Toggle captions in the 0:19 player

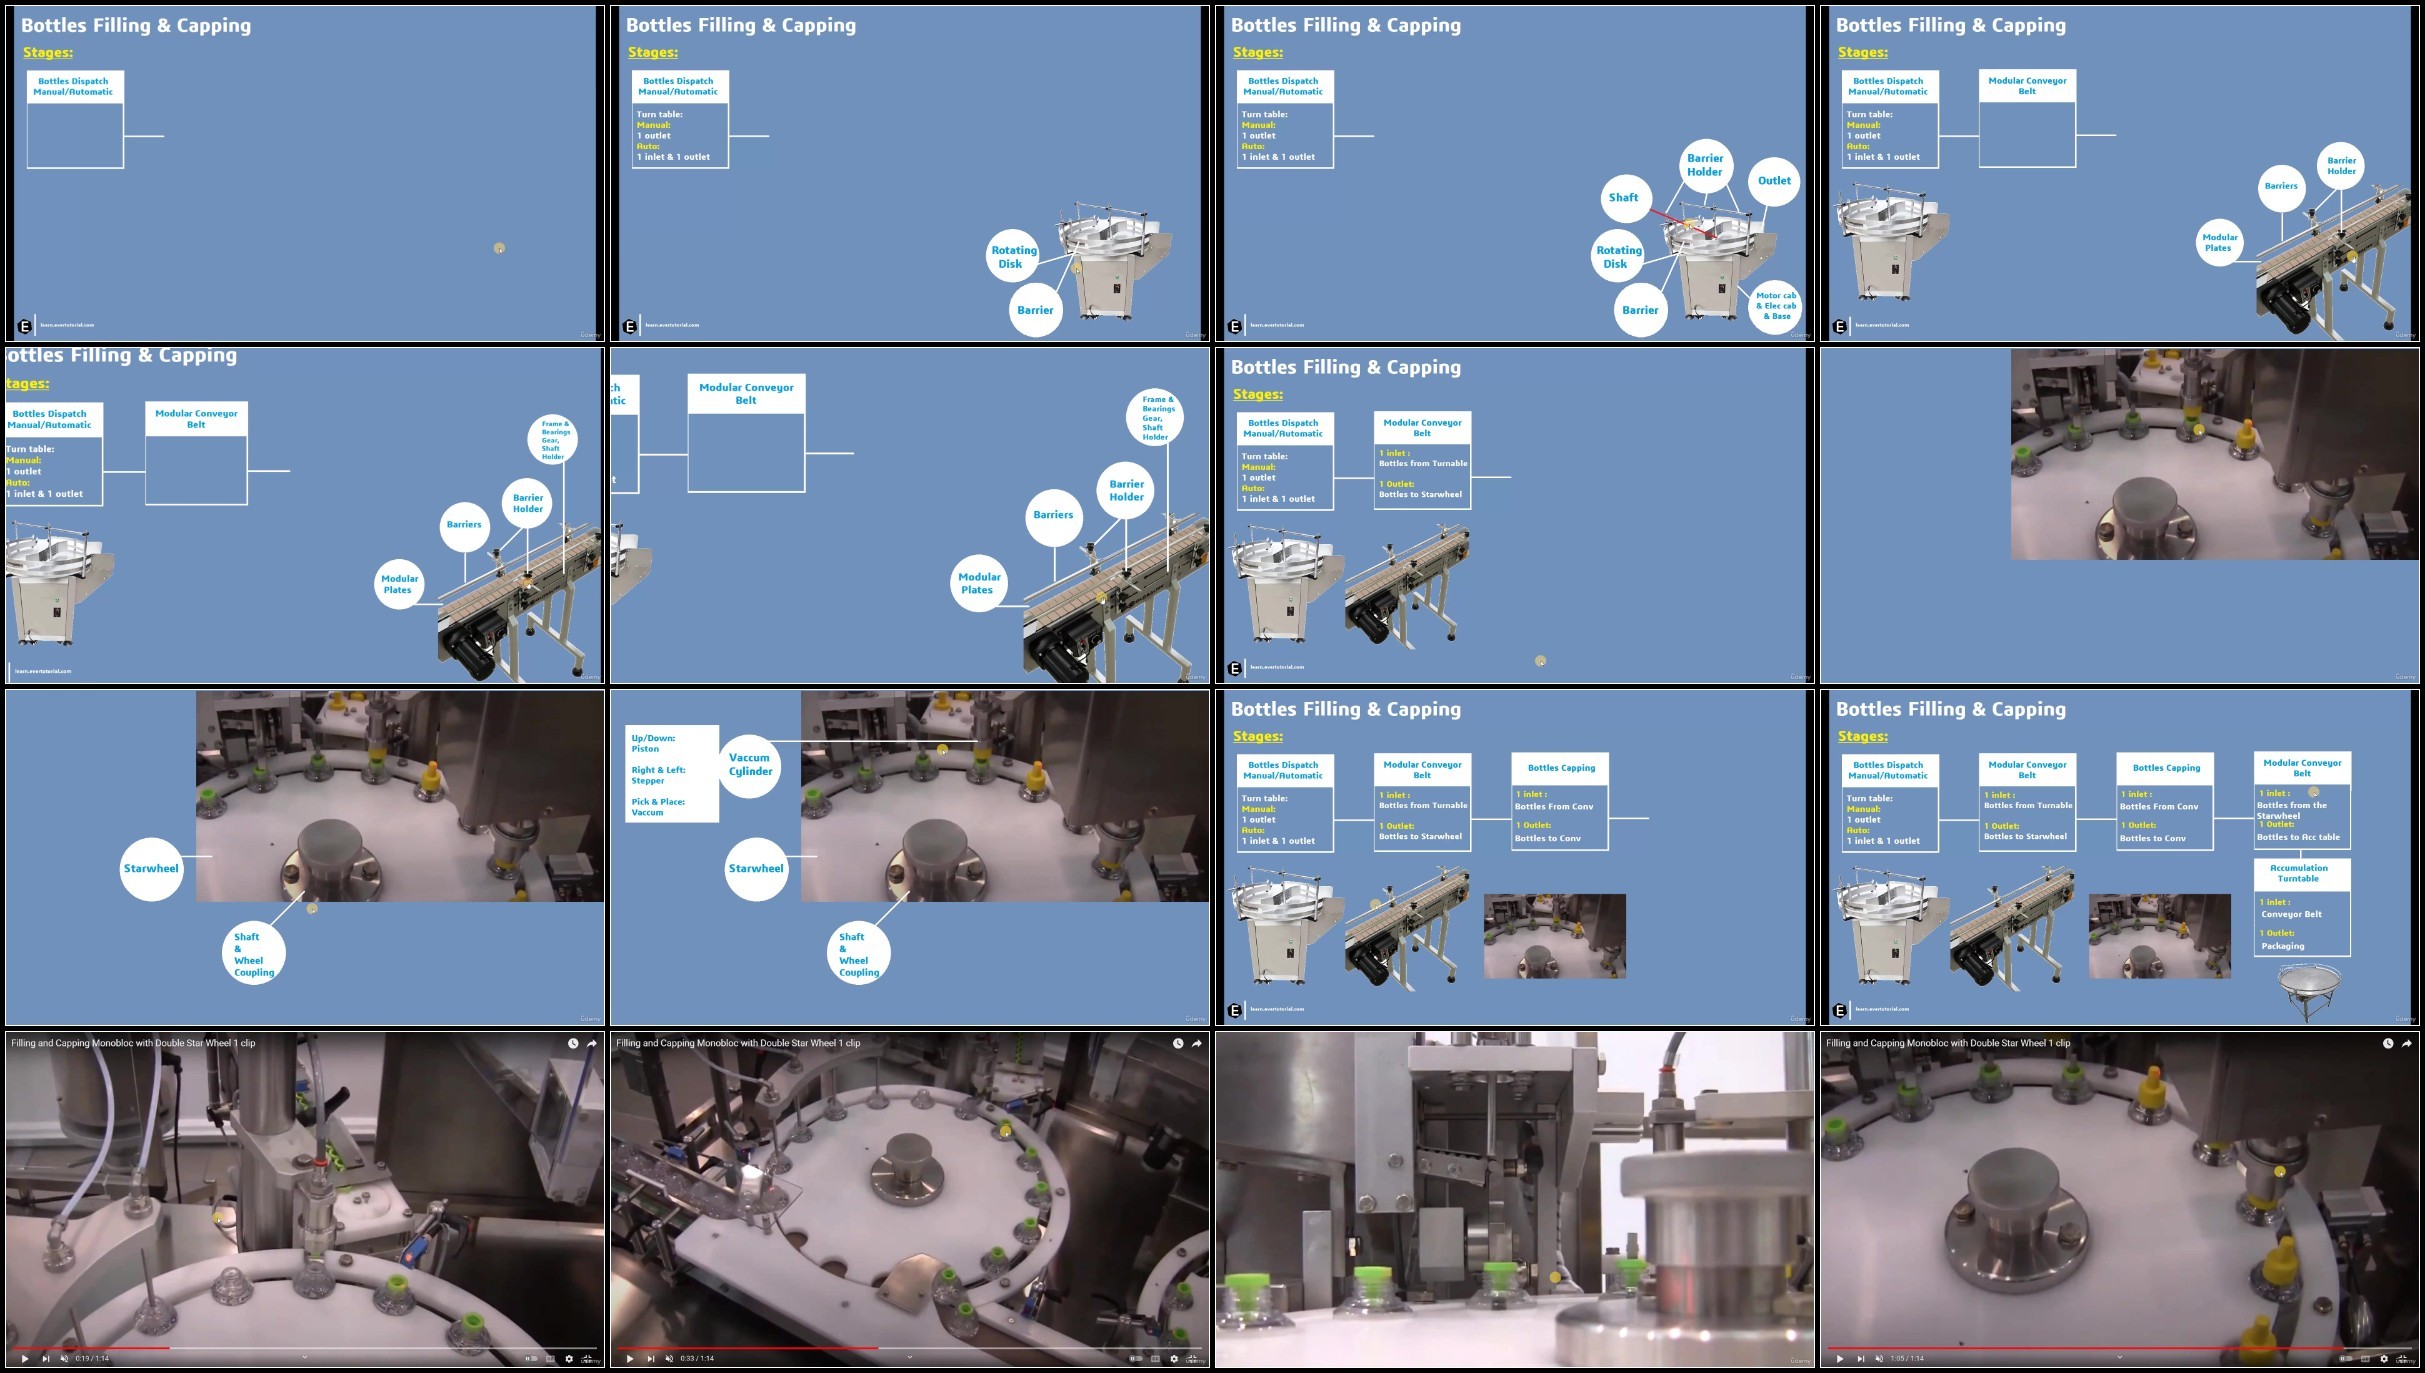550,1358
